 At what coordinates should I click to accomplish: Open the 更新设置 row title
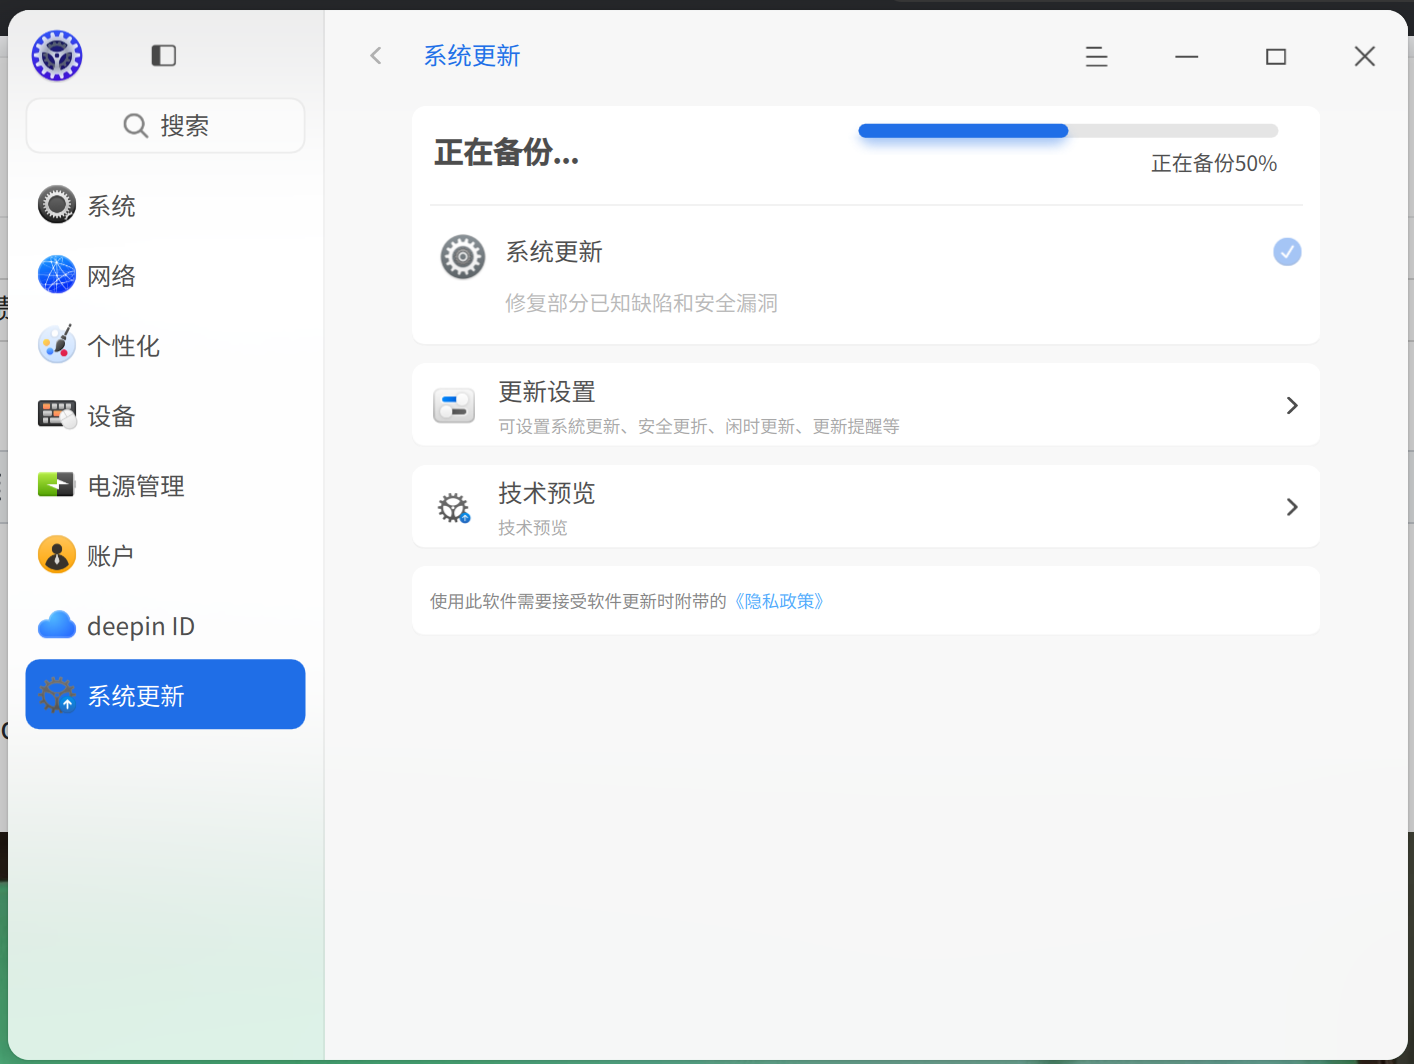coord(547,392)
